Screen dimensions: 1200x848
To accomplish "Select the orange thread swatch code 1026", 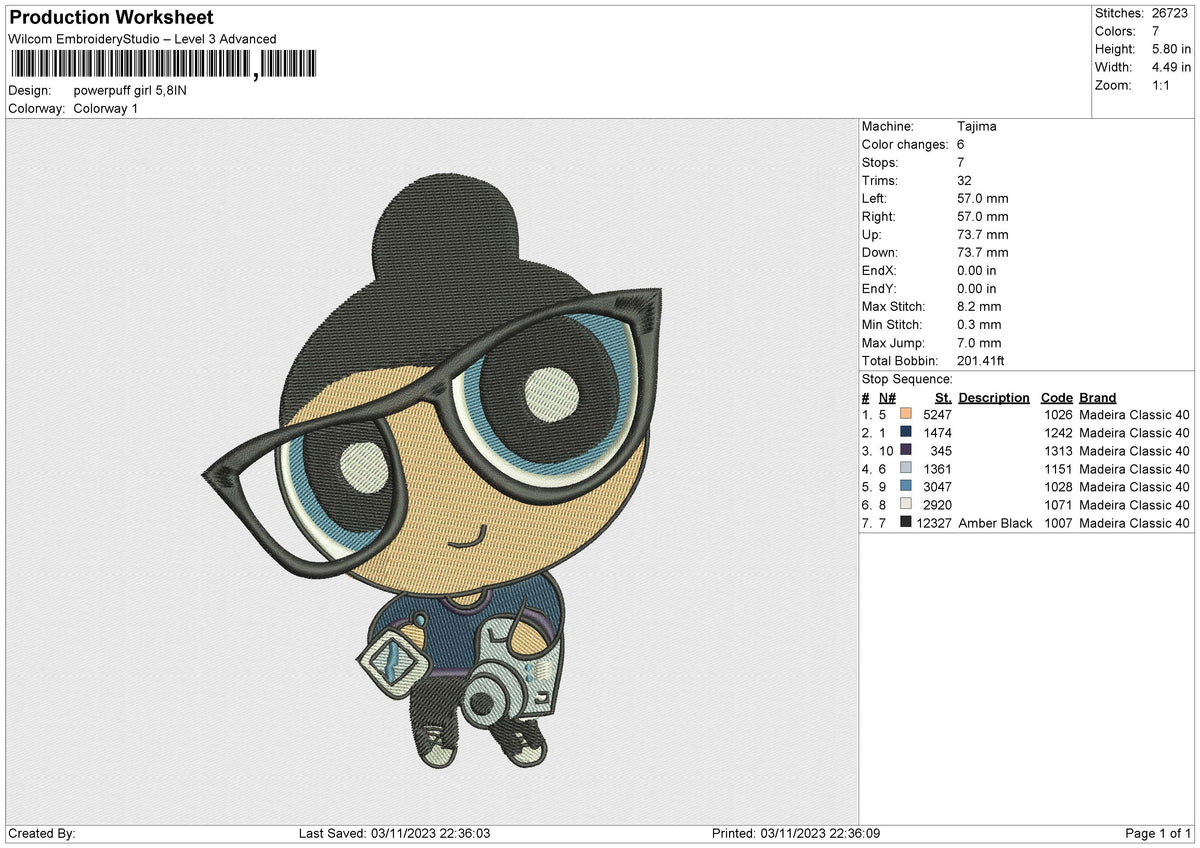I will 906,413.
